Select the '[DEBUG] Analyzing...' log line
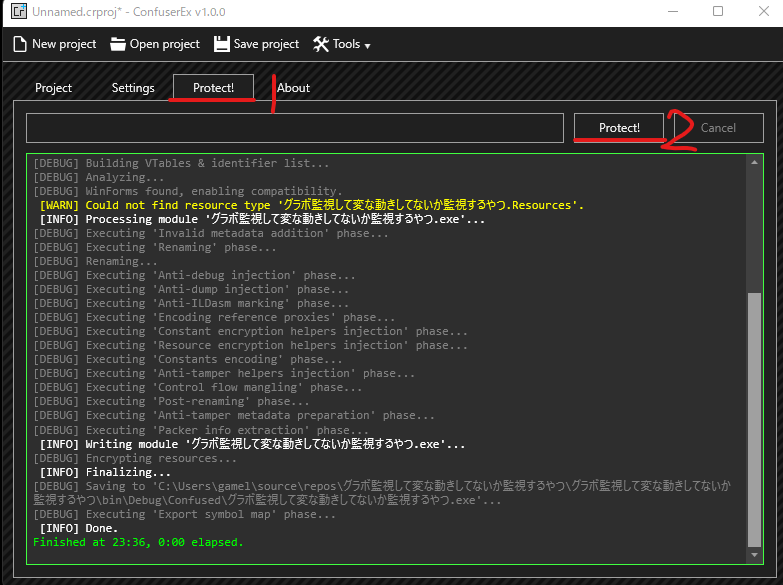This screenshot has height=585, width=783. (98, 177)
